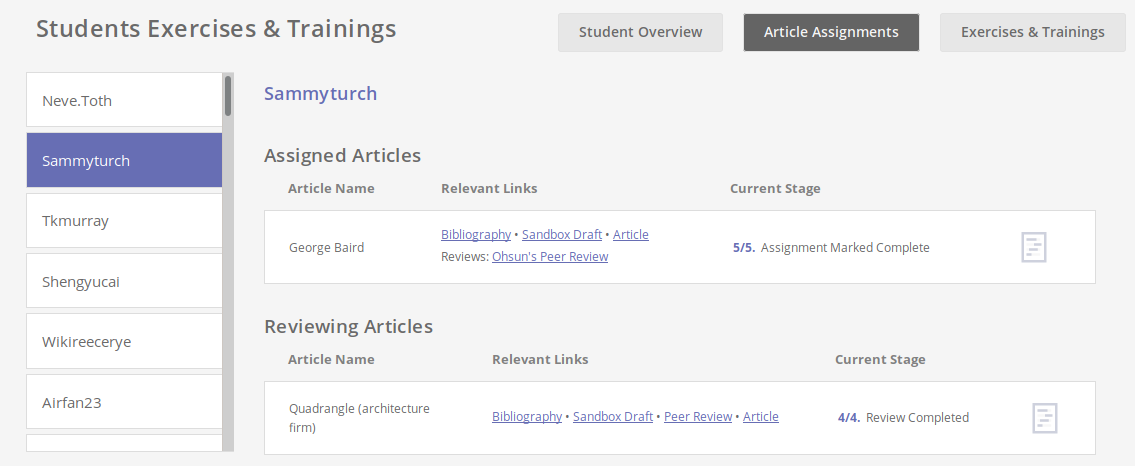Choose Tkmurray from student list
This screenshot has height=466, width=1135.
[x=125, y=221]
